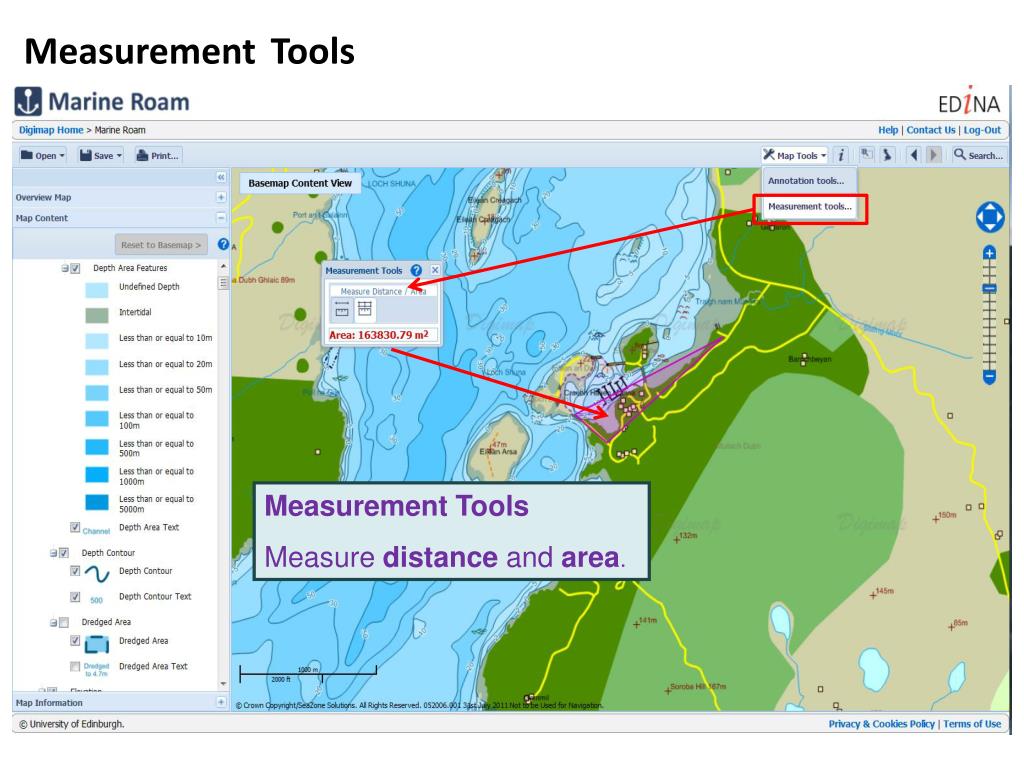
Task: Open the Help link
Action: (x=888, y=130)
